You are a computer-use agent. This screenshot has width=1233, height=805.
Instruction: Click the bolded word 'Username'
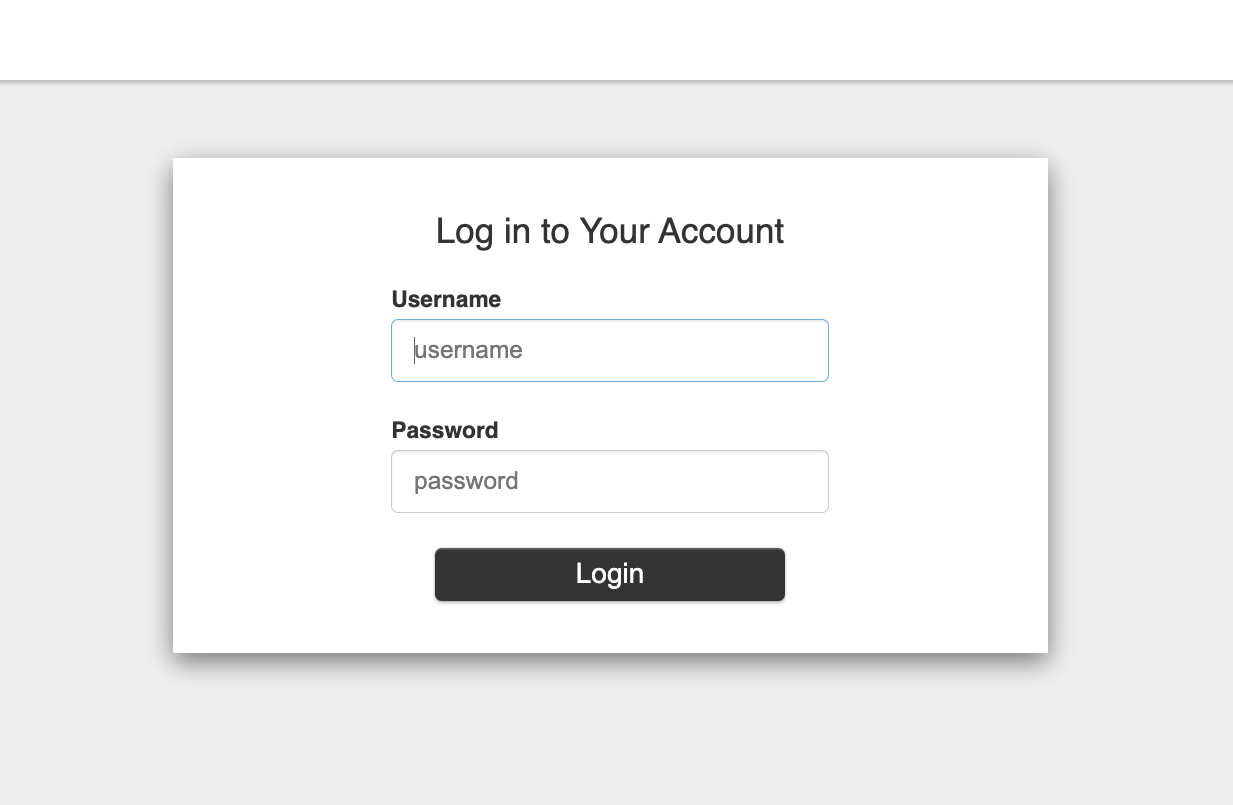coord(446,299)
